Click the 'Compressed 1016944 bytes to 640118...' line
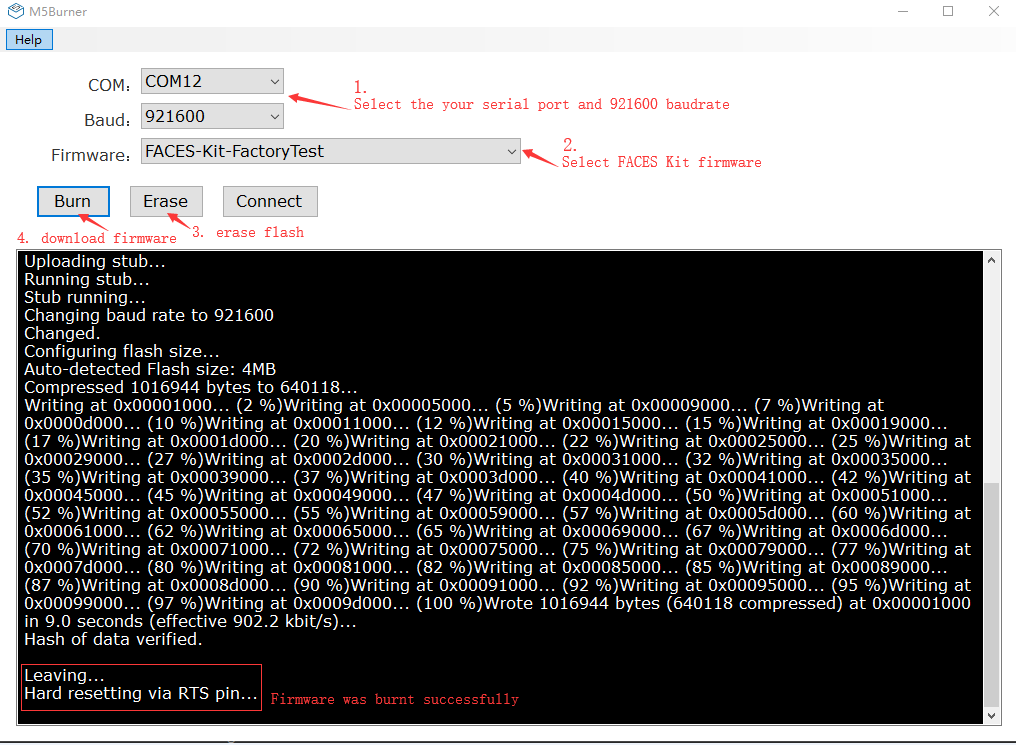 click(x=190, y=387)
